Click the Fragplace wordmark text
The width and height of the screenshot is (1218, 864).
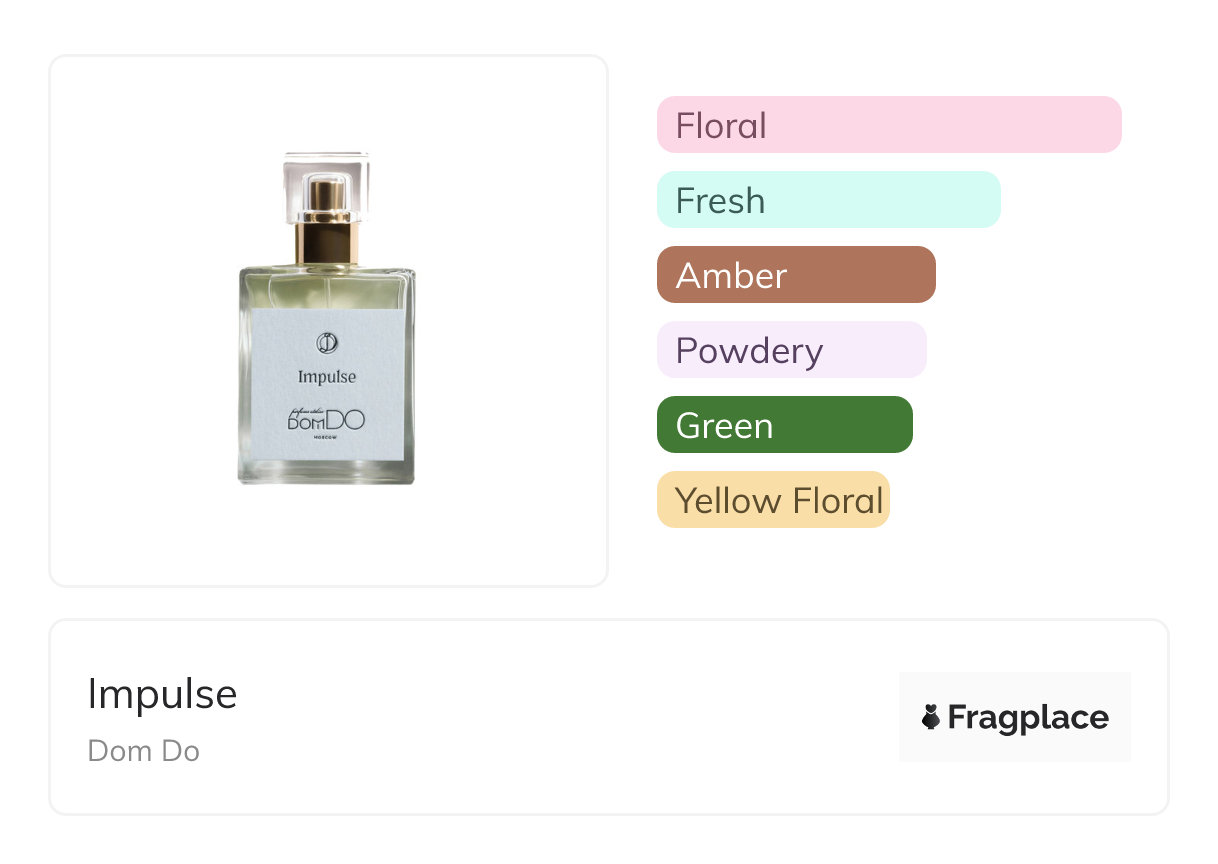1028,717
